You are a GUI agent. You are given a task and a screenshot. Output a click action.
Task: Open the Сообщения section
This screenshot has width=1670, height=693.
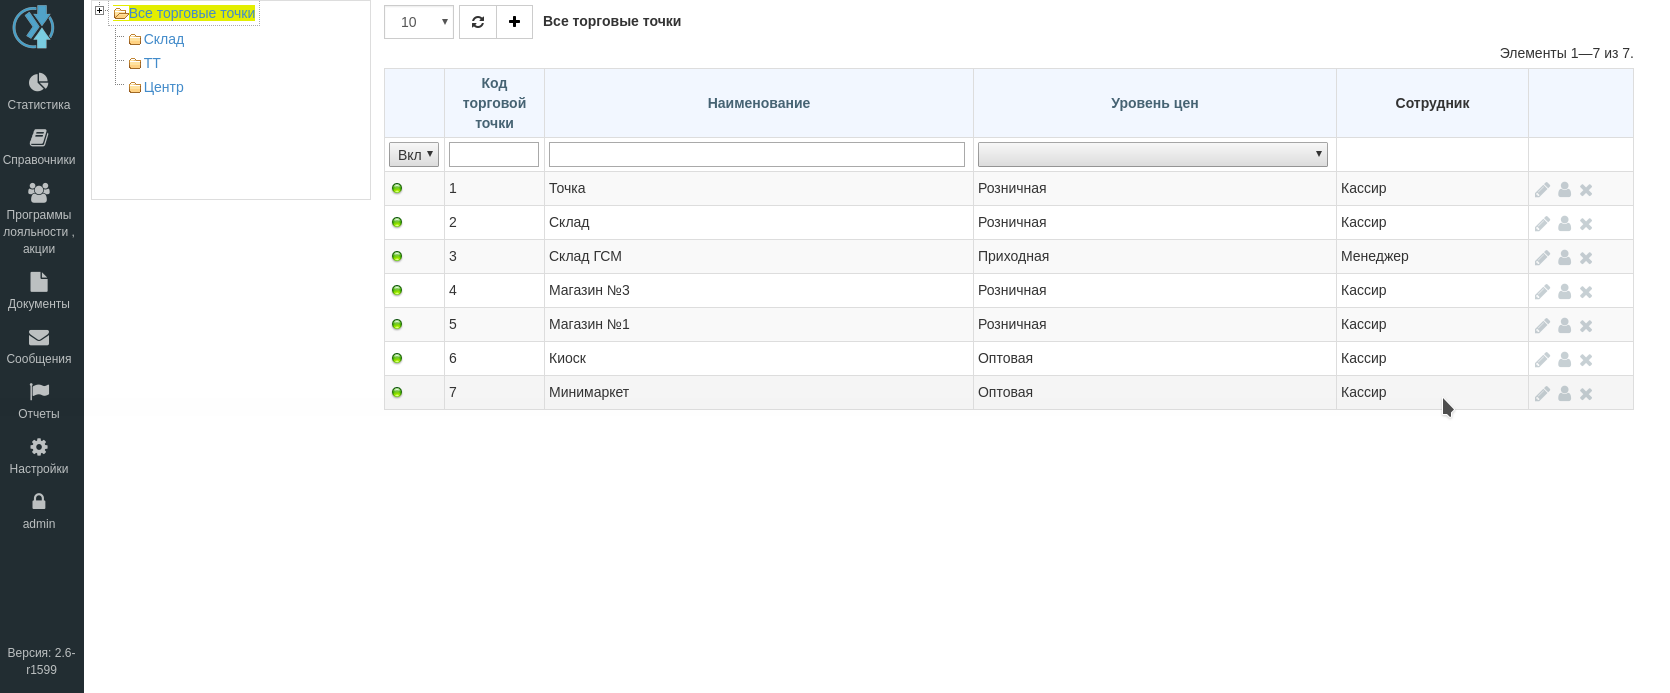tap(39, 346)
